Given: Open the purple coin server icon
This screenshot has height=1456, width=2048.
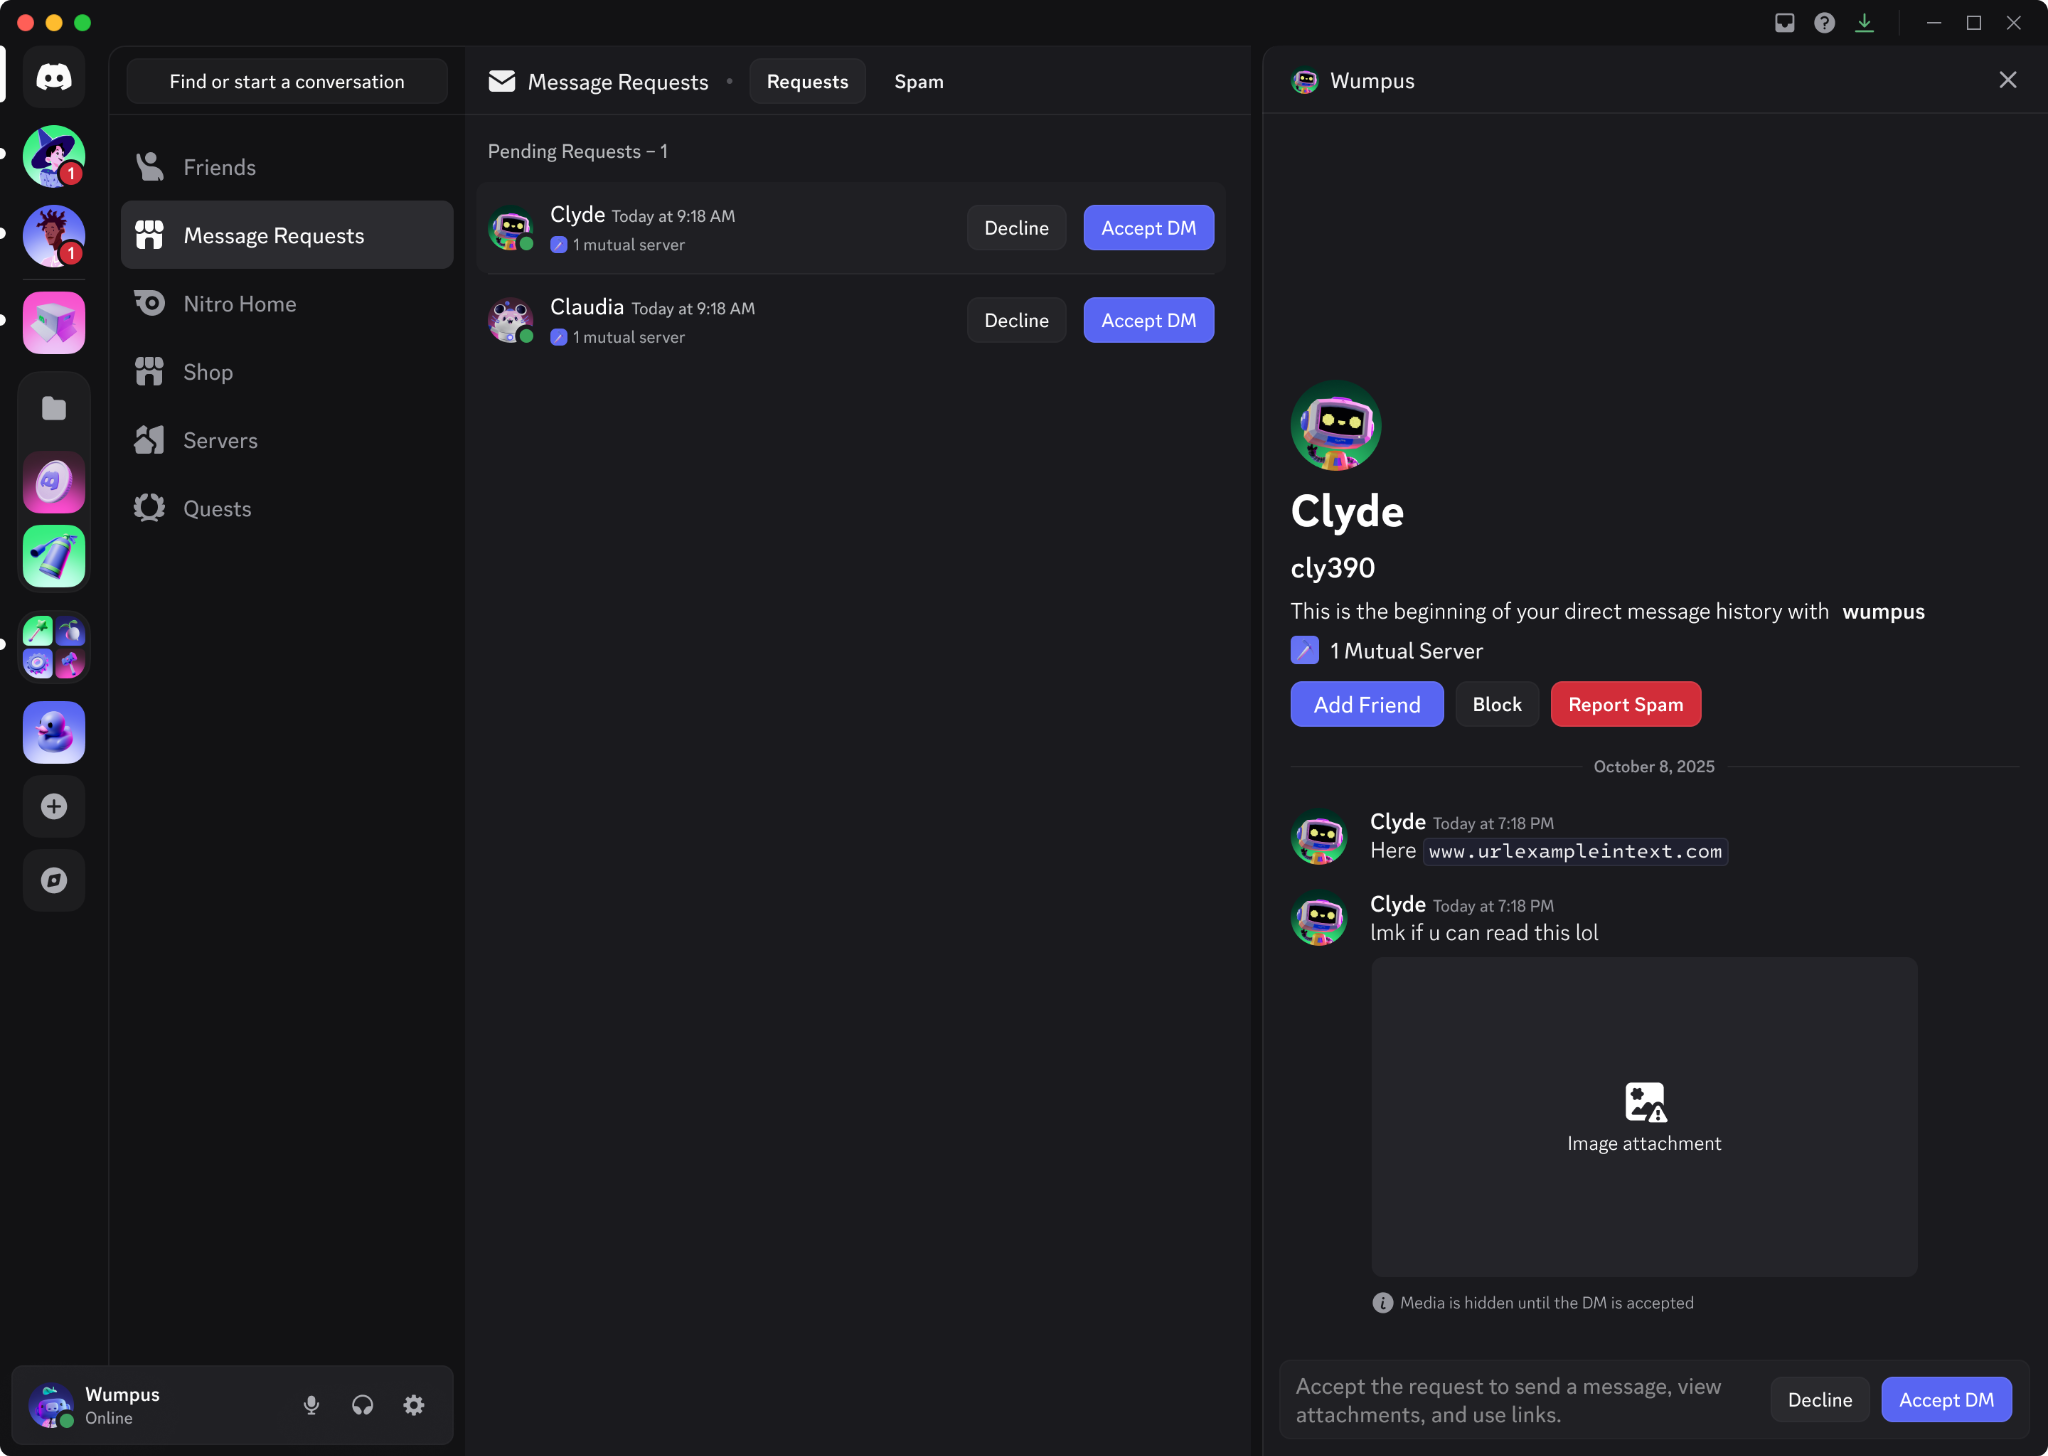Looking at the screenshot, I should pos(54,483).
